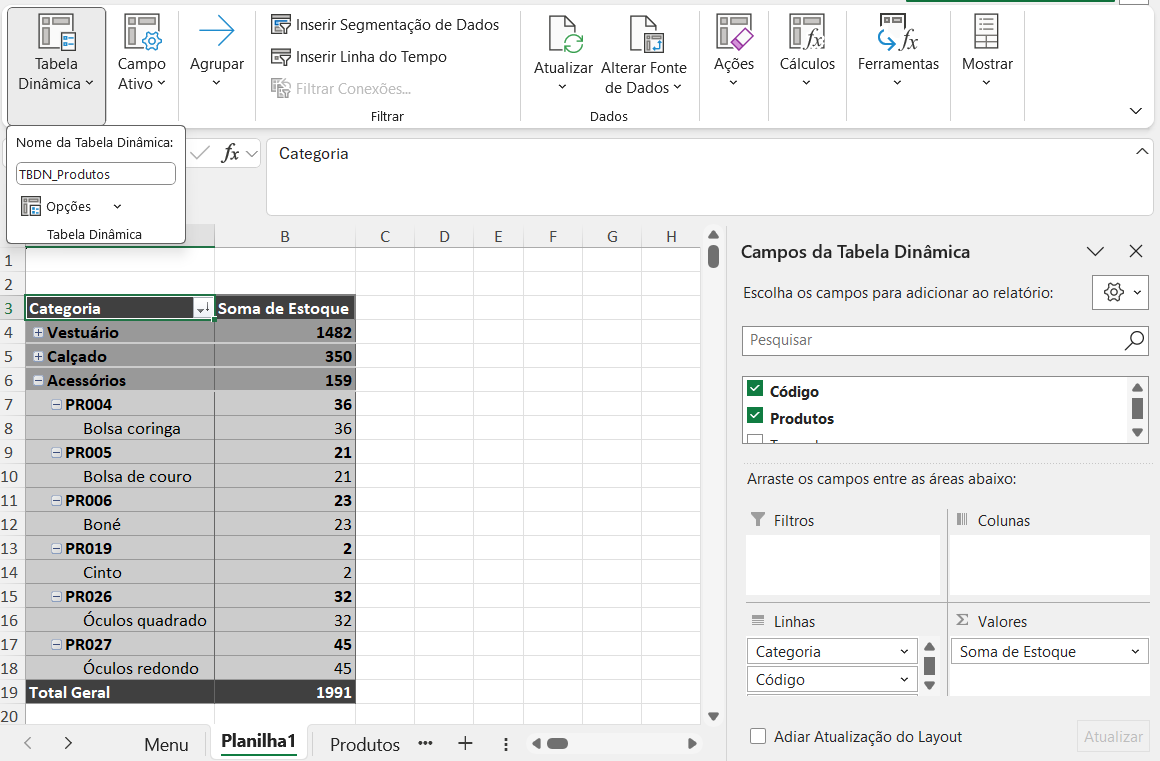Open the Ferramentas ribbon menu
This screenshot has height=761, width=1160.
click(898, 54)
